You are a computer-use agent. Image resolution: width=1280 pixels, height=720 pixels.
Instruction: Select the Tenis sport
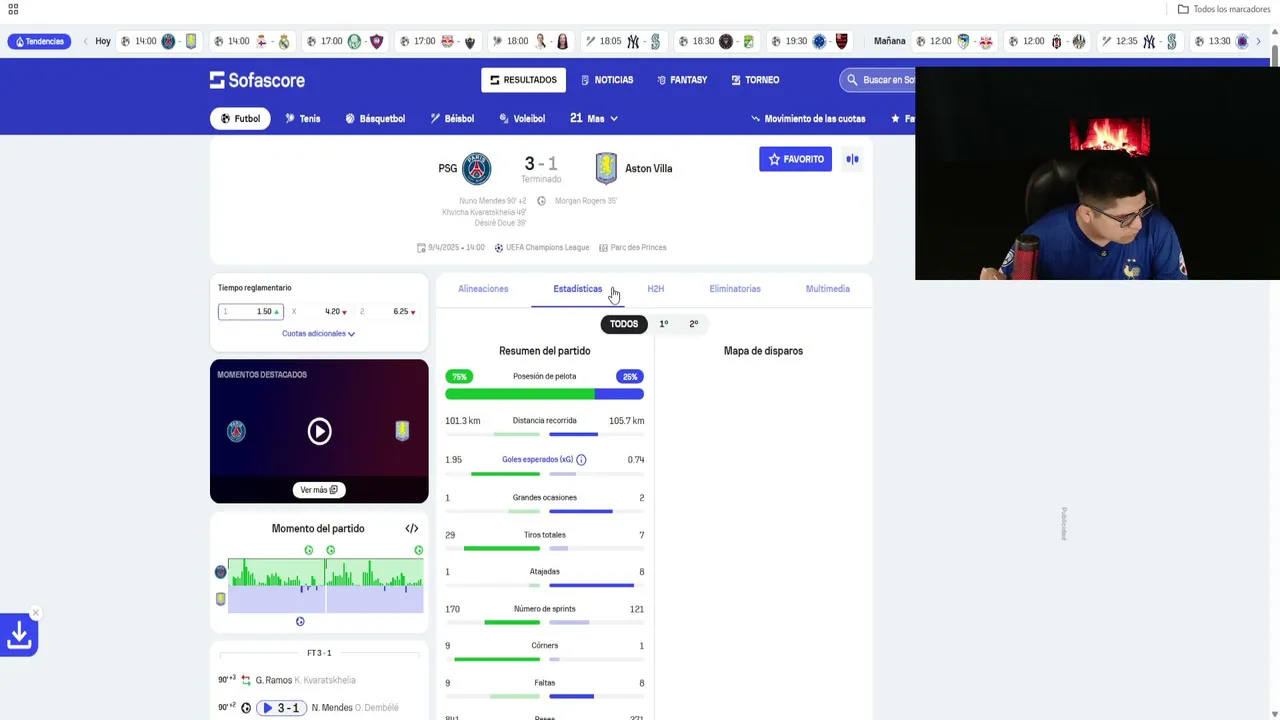303,118
